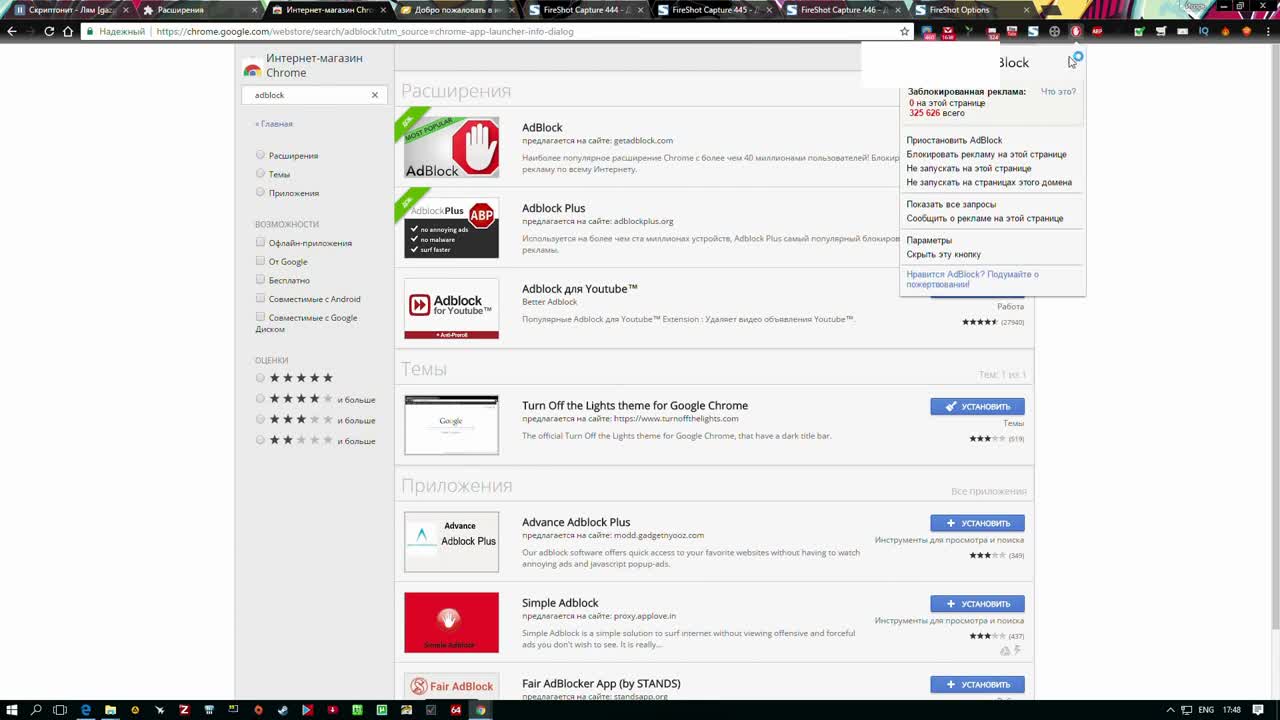Bookmark this page with the star icon
This screenshot has width=1280, height=720.
905,32
